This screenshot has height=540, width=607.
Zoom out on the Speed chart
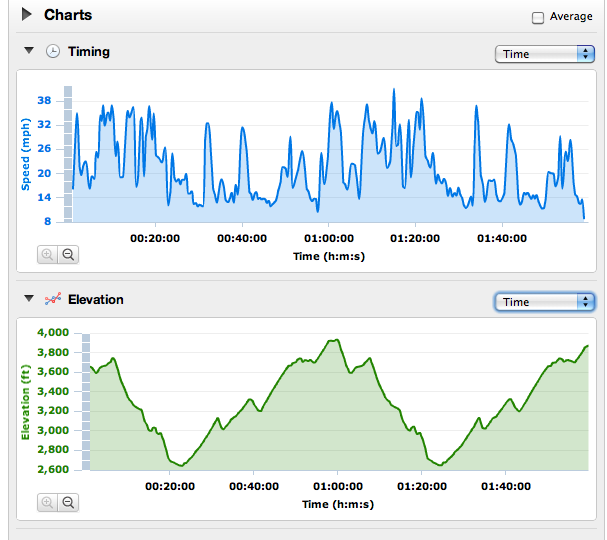click(68, 254)
